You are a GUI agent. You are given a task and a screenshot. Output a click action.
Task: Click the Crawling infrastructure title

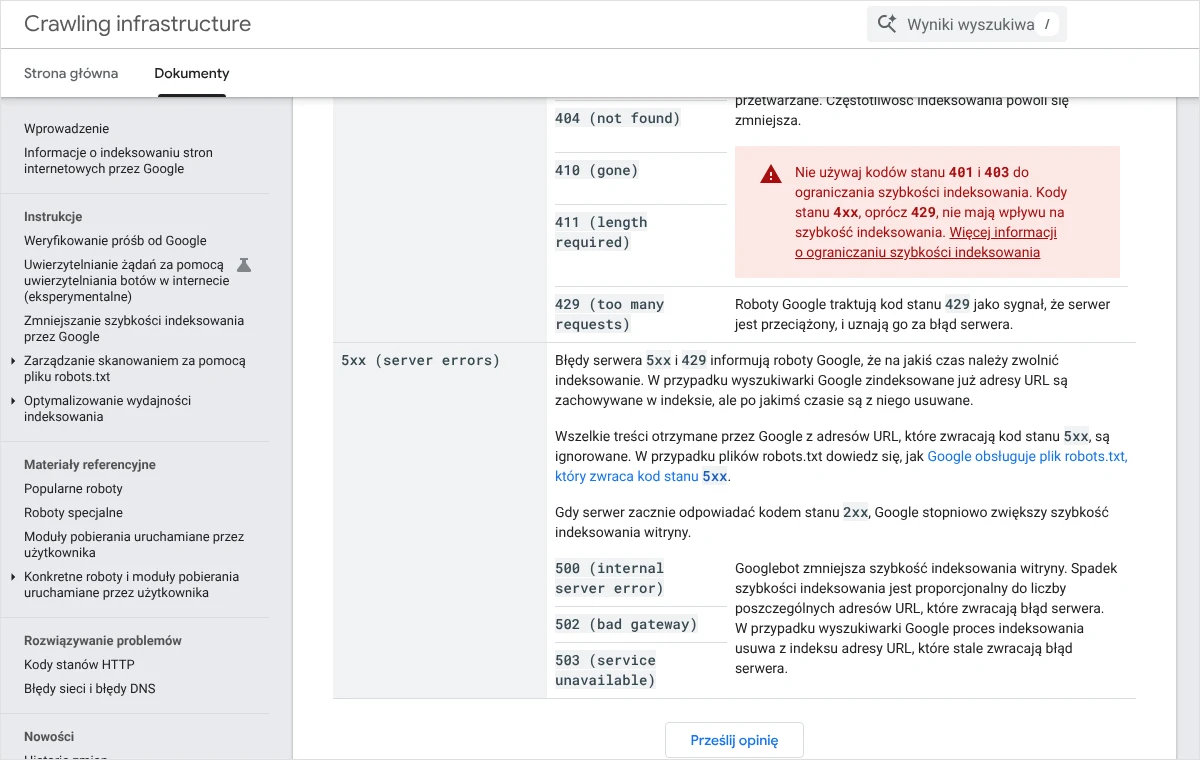pos(137,24)
